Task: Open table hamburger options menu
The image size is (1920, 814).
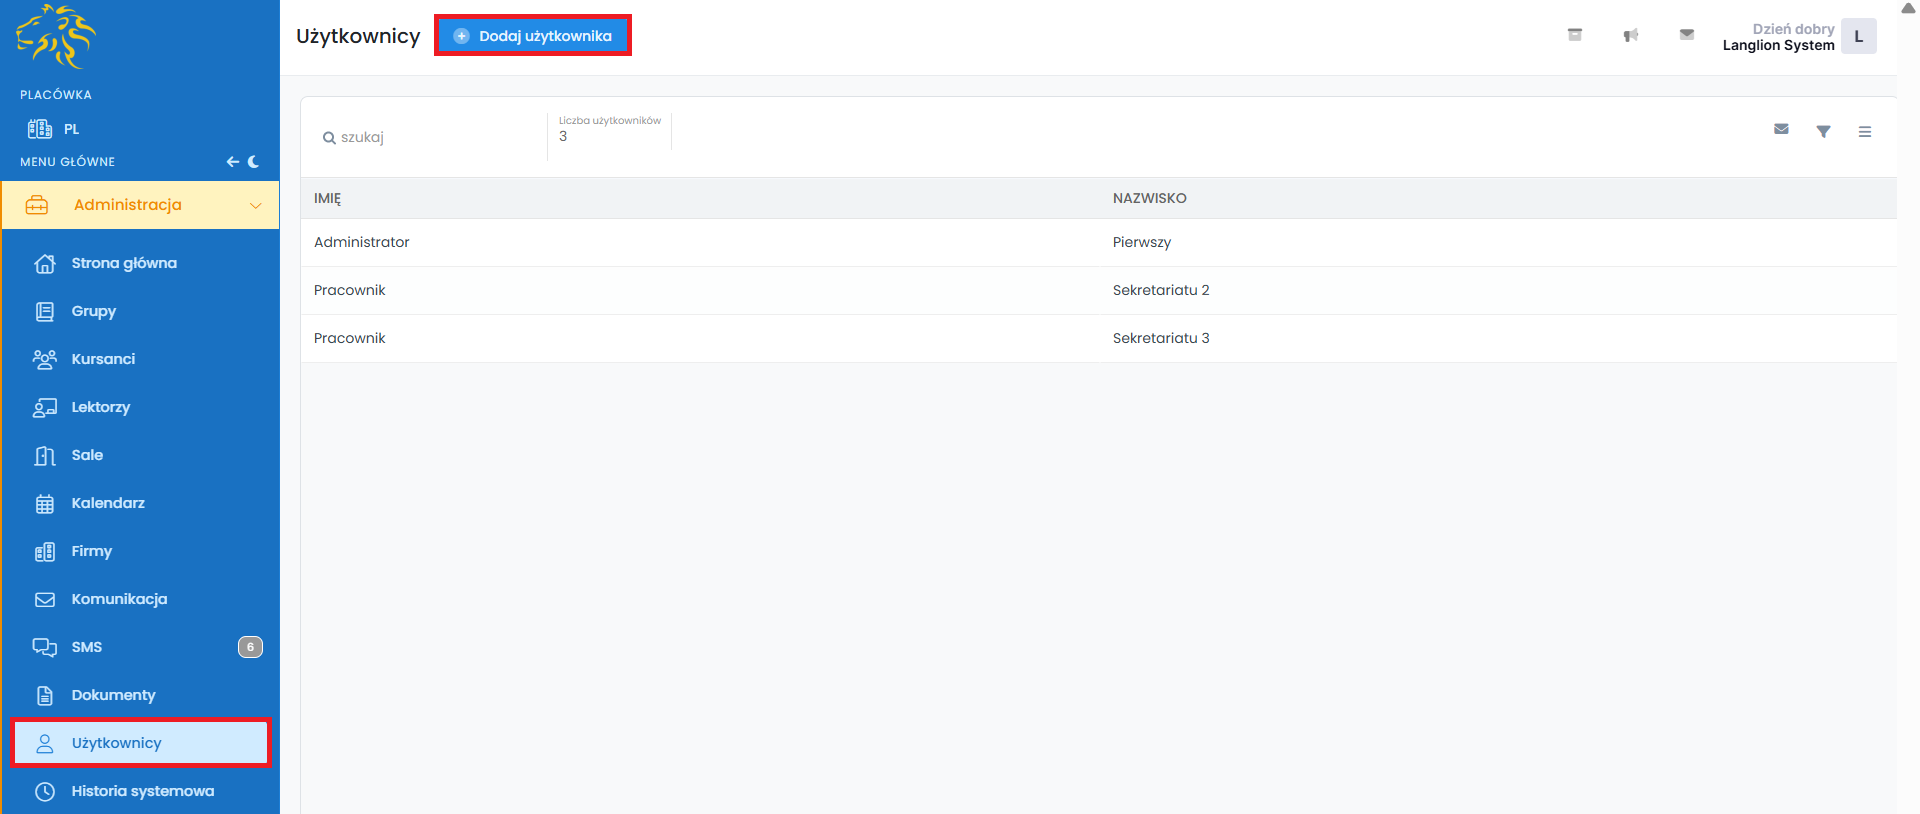Action: click(x=1864, y=131)
